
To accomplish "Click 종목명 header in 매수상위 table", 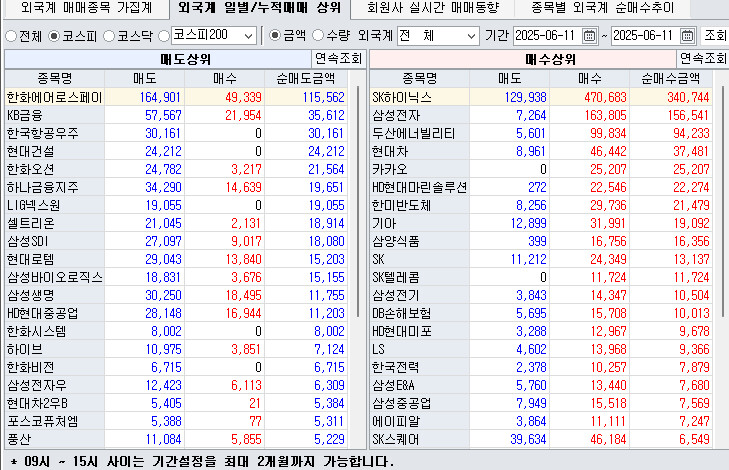I will [419, 79].
